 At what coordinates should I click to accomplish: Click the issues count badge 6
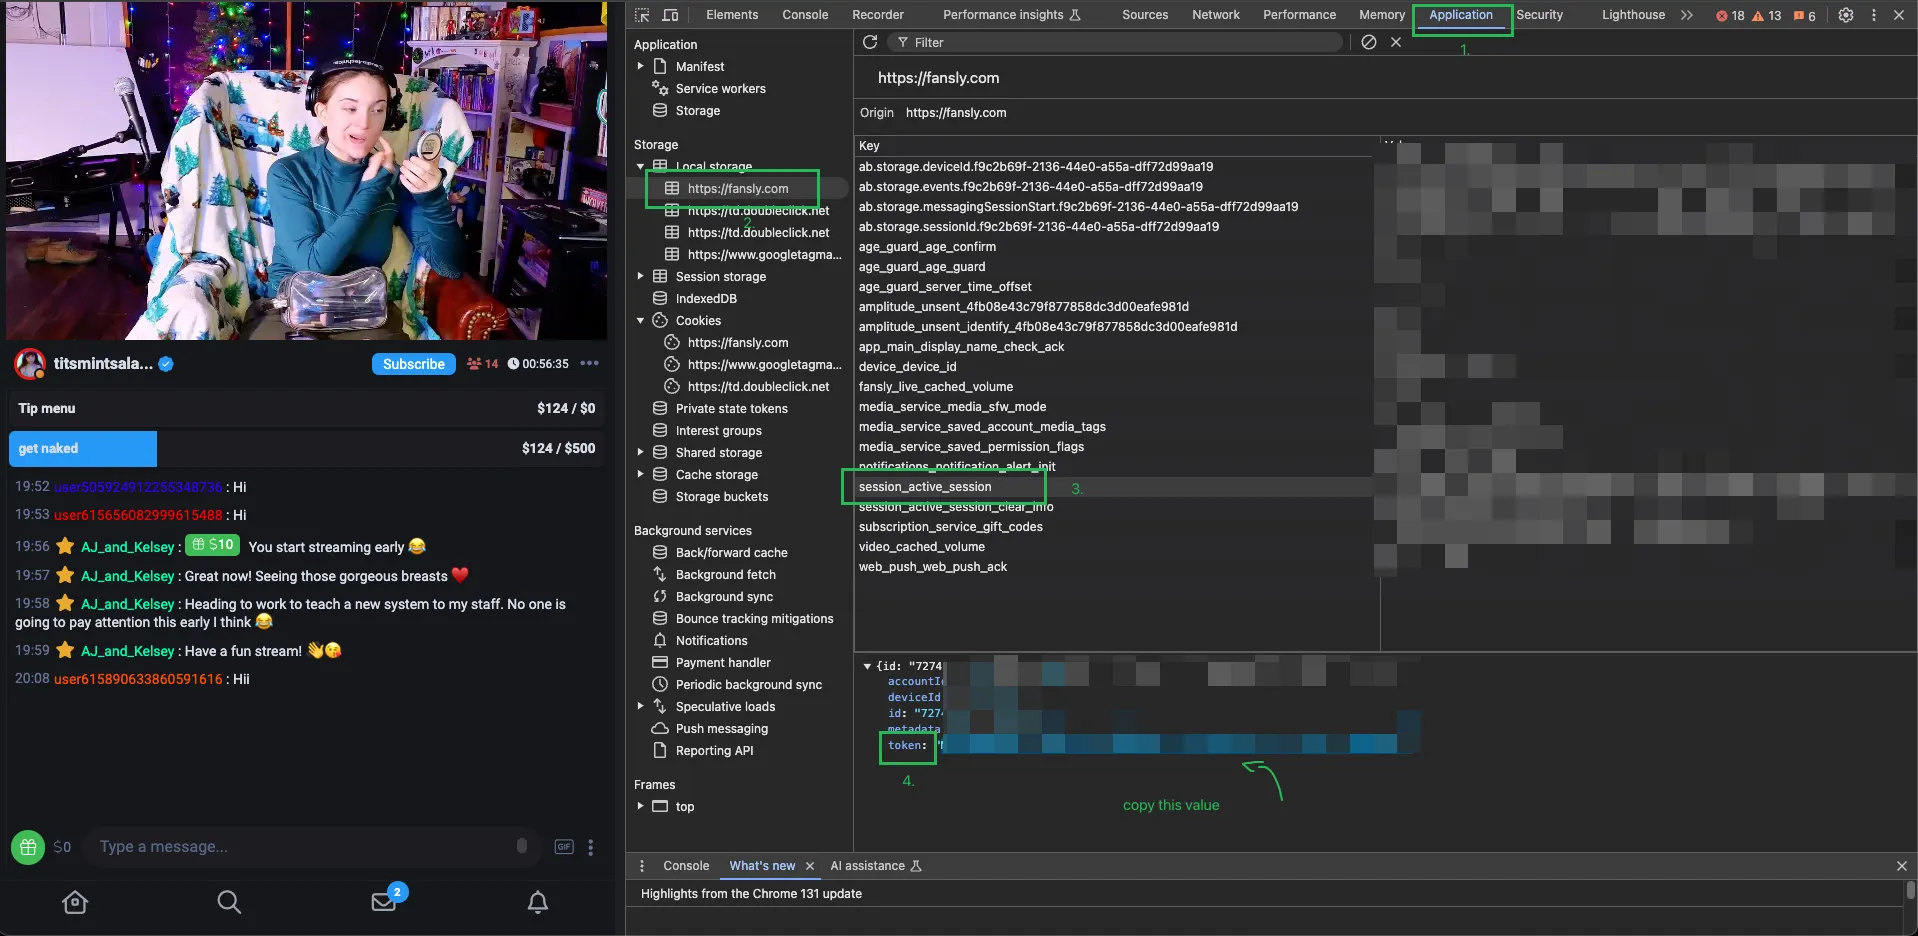pyautogui.click(x=1805, y=16)
